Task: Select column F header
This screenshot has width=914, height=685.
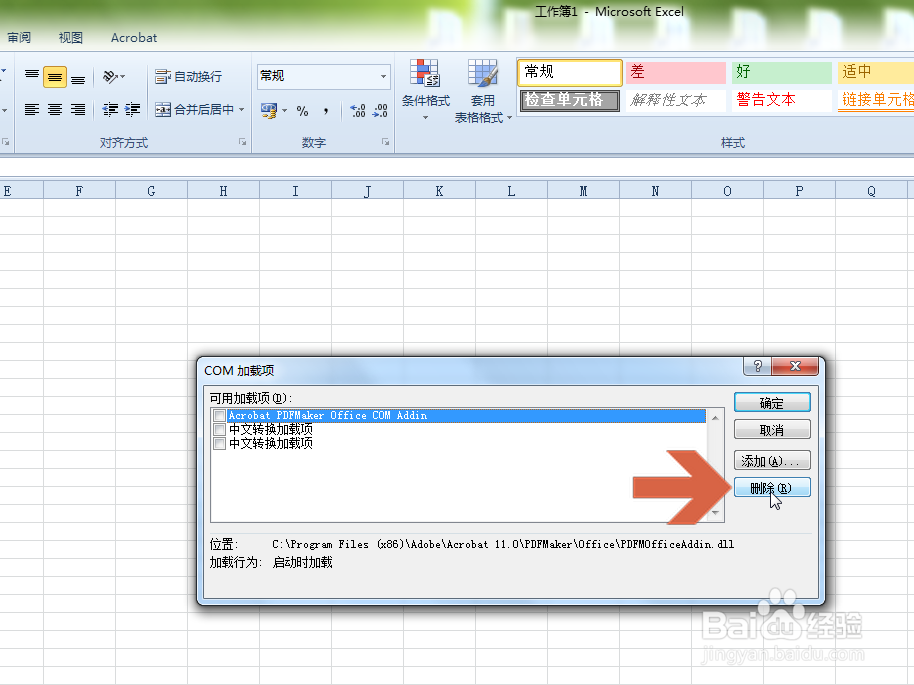Action: (x=79, y=191)
